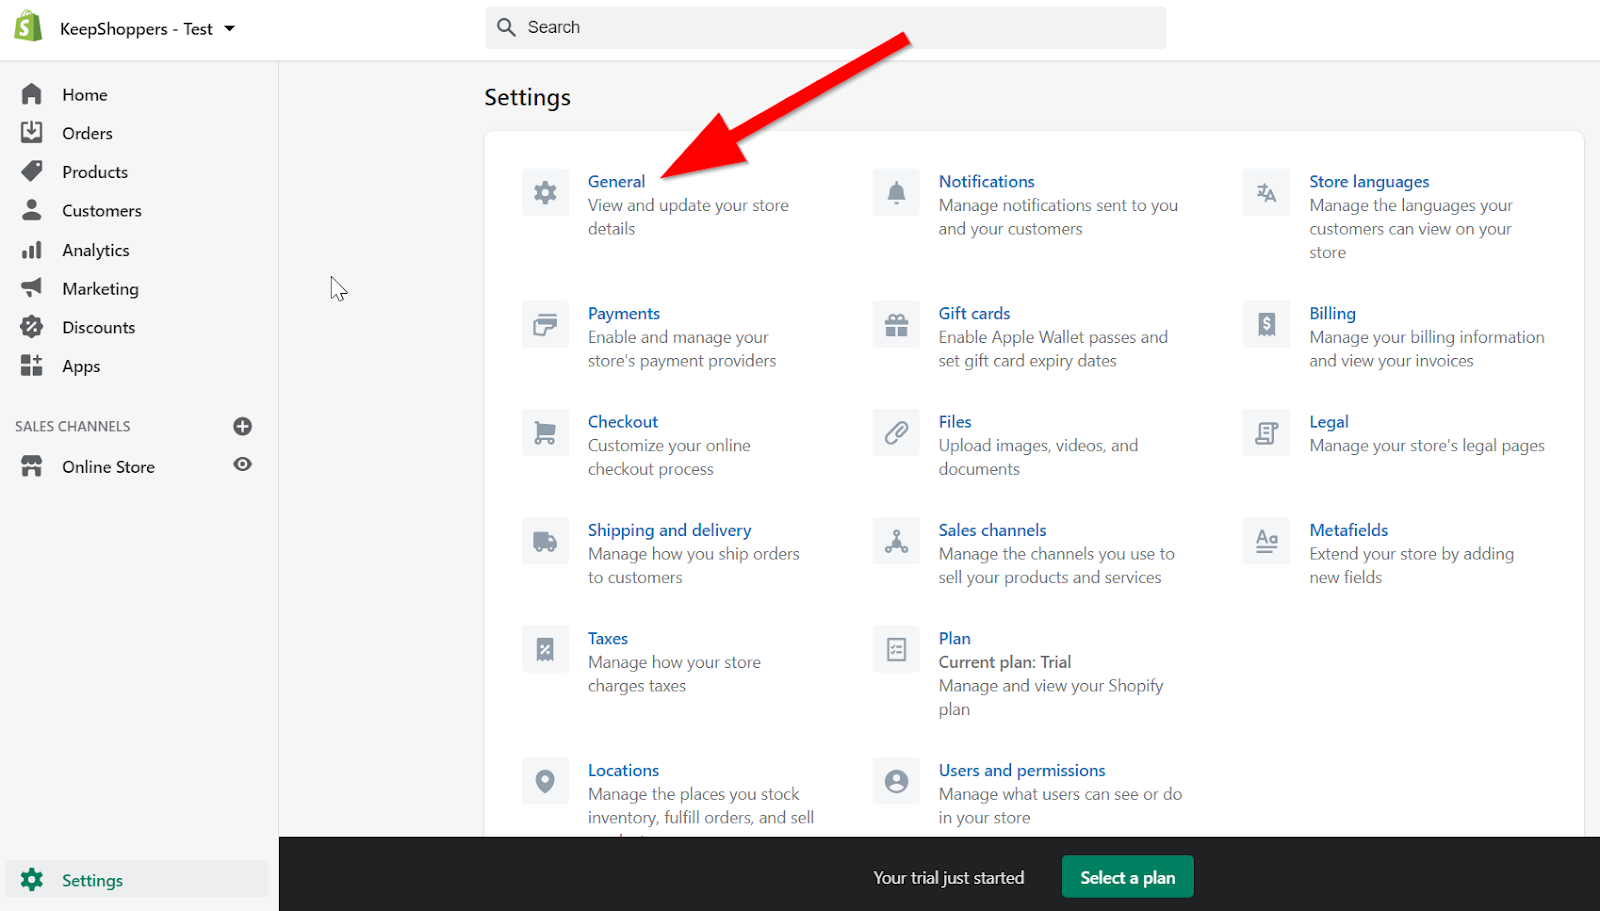Click the Legal scroll icon
This screenshot has height=911, width=1600.
[1266, 432]
